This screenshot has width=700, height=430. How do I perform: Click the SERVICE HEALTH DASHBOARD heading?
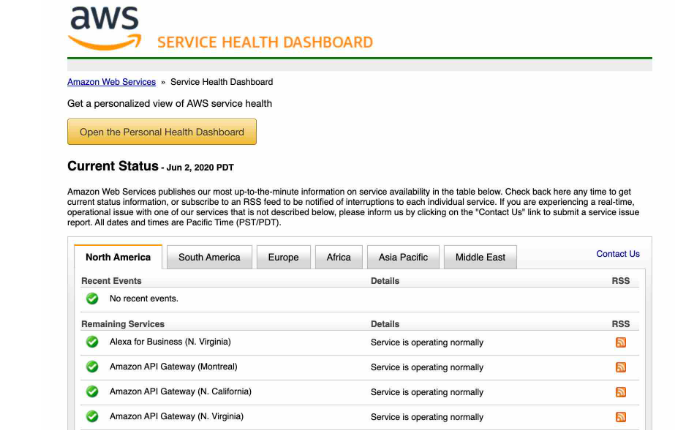click(x=265, y=42)
